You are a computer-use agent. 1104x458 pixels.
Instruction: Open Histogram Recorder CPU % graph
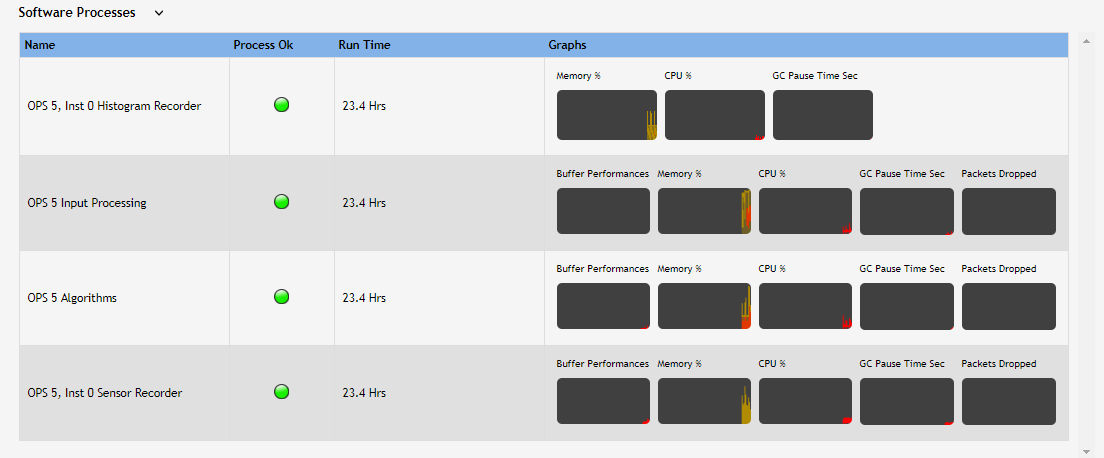coord(714,115)
